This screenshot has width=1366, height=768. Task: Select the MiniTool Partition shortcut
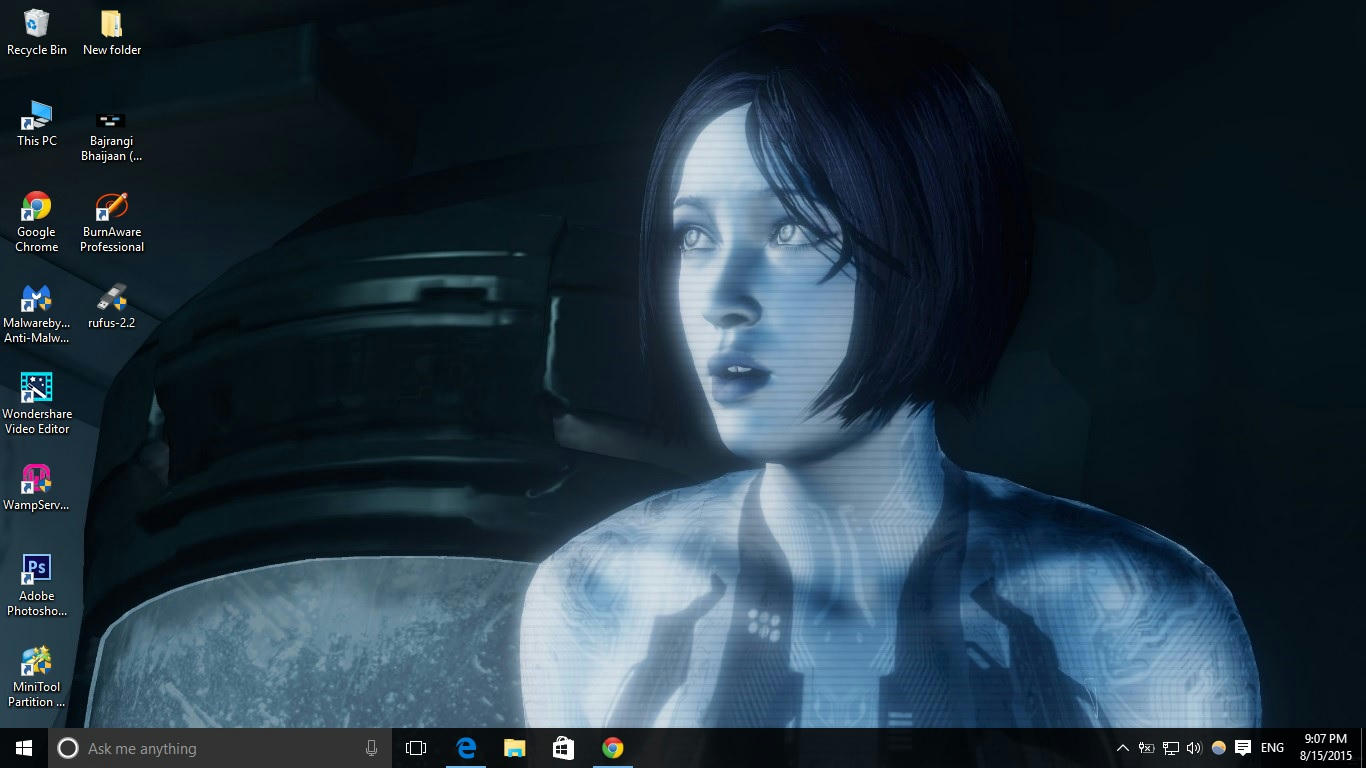click(37, 677)
